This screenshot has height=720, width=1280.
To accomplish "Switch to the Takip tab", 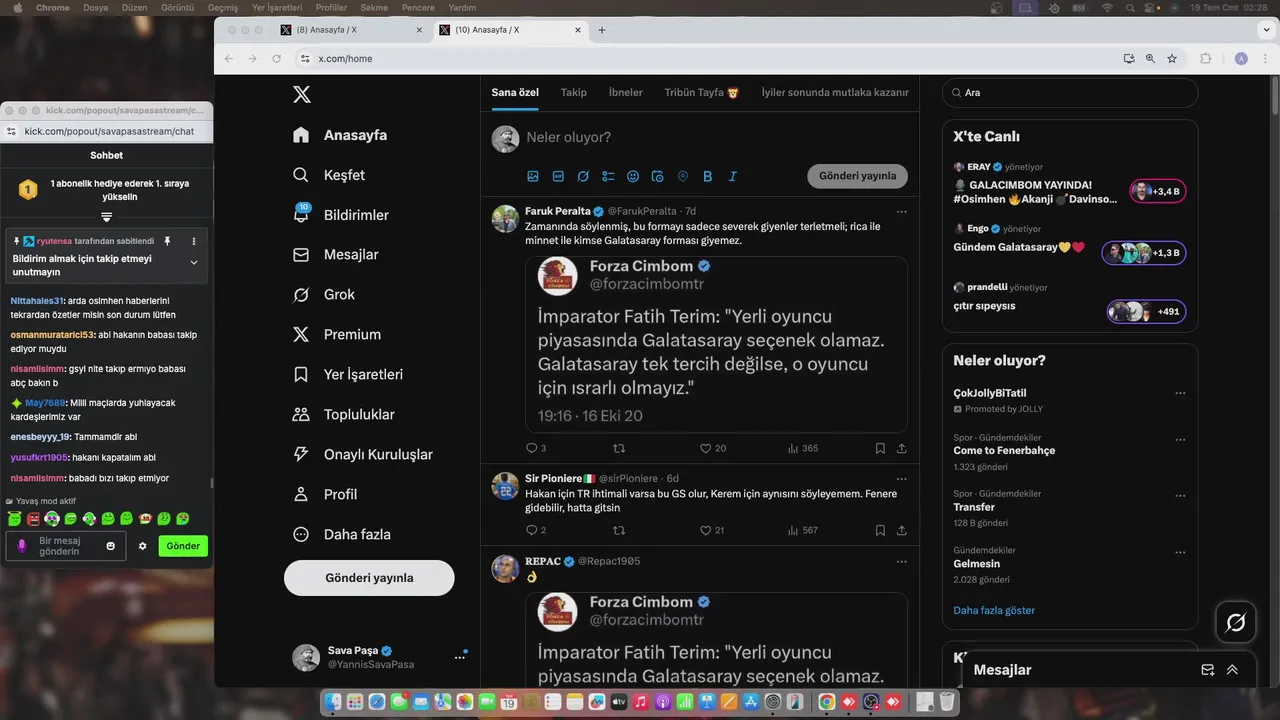I will (x=574, y=92).
